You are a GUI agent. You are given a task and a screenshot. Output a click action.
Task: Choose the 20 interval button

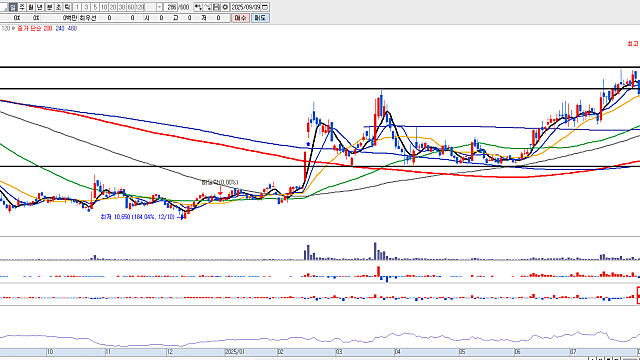coord(113,7)
